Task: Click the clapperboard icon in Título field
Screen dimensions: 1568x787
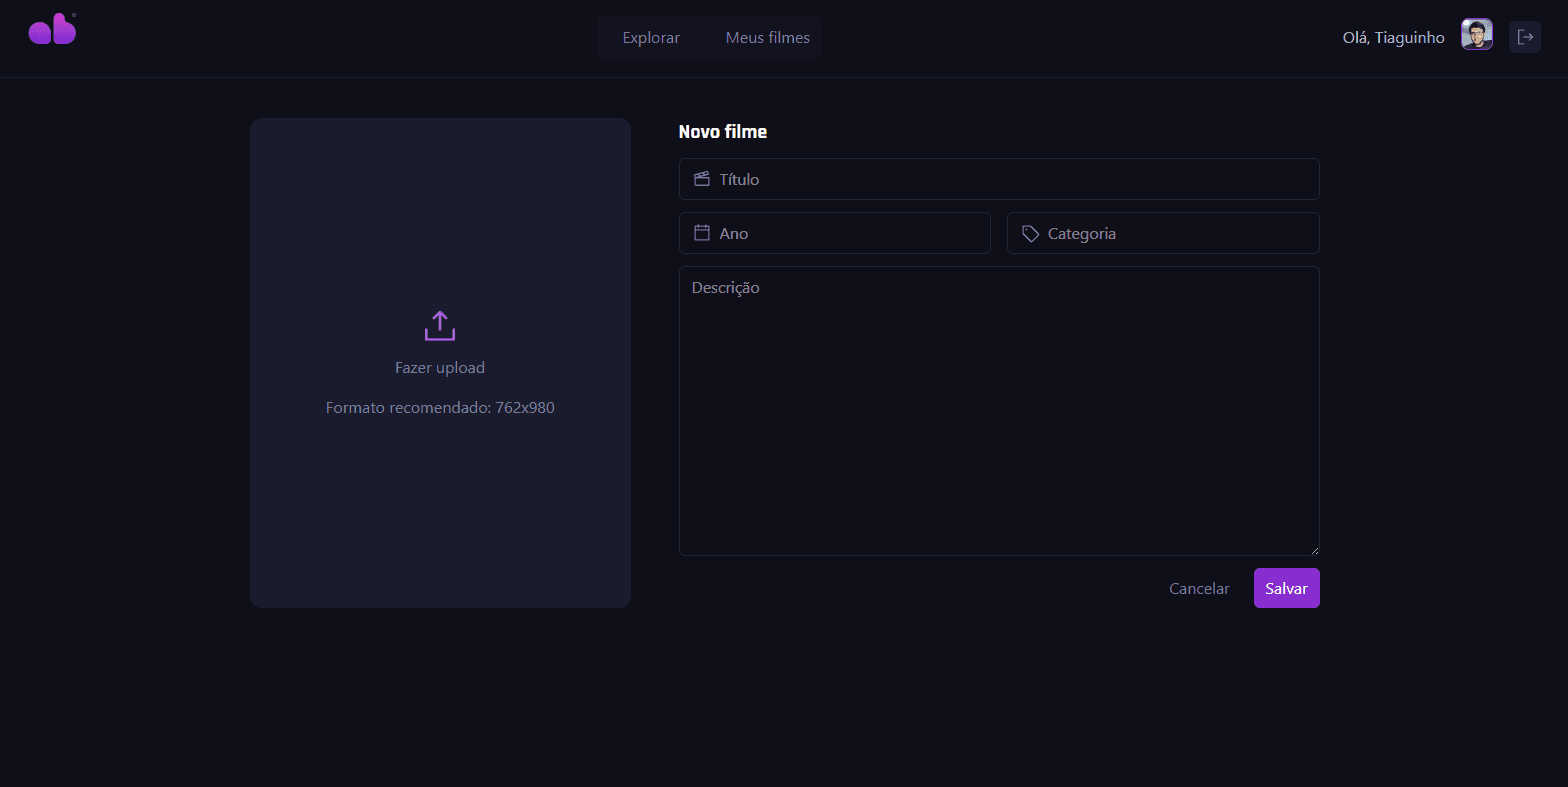Action: pyautogui.click(x=702, y=179)
